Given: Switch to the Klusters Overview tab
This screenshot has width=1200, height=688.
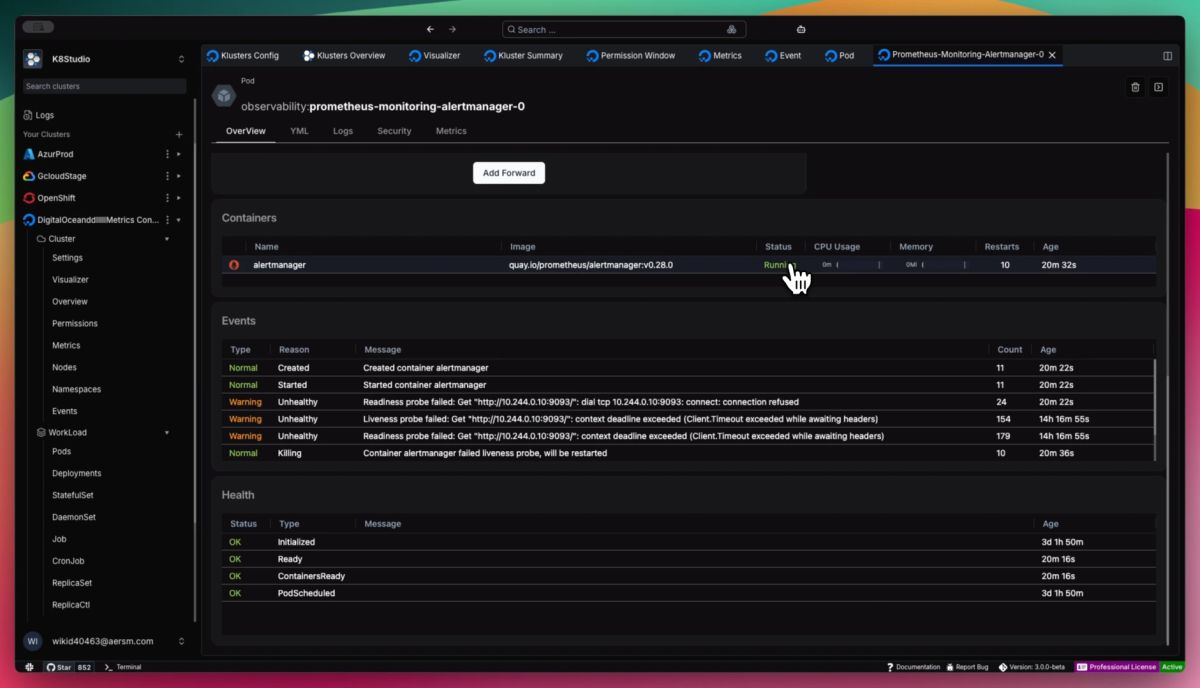Looking at the screenshot, I should click(344, 56).
